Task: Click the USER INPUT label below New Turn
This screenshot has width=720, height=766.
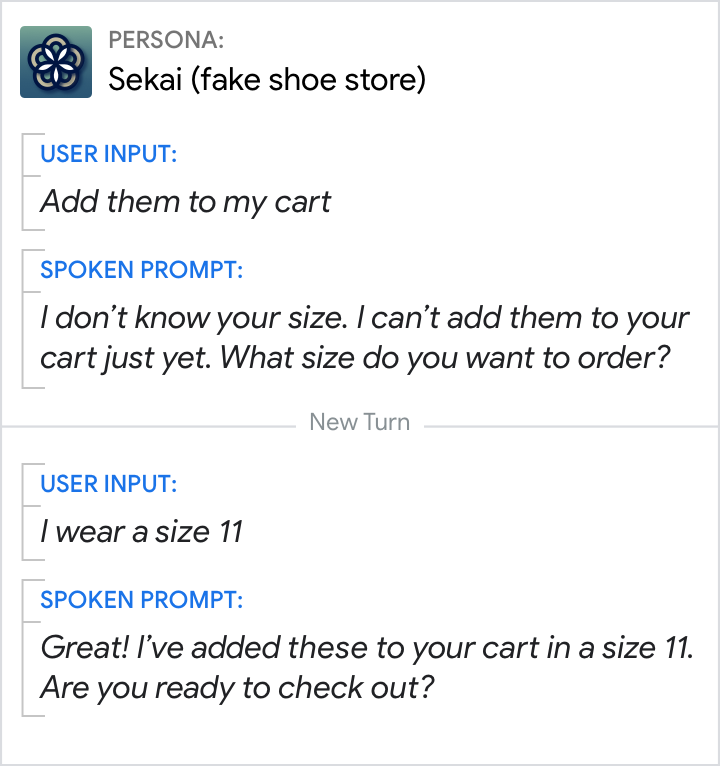Action: pyautogui.click(x=109, y=484)
